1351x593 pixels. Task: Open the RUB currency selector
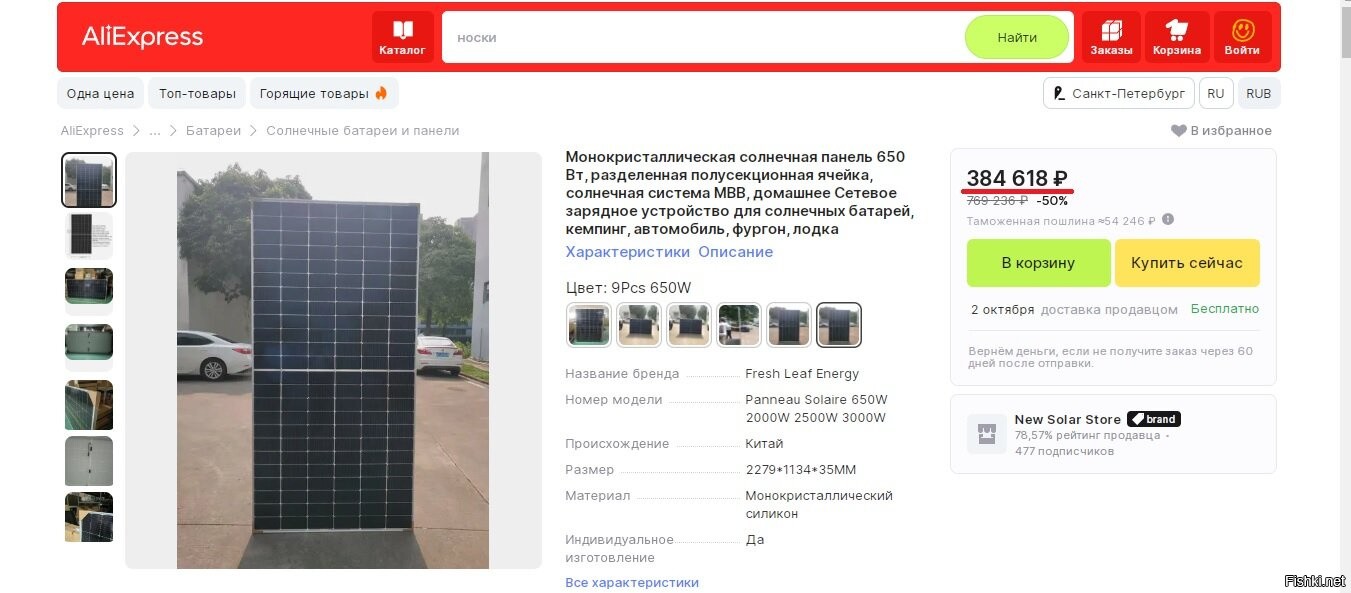[x=1259, y=93]
